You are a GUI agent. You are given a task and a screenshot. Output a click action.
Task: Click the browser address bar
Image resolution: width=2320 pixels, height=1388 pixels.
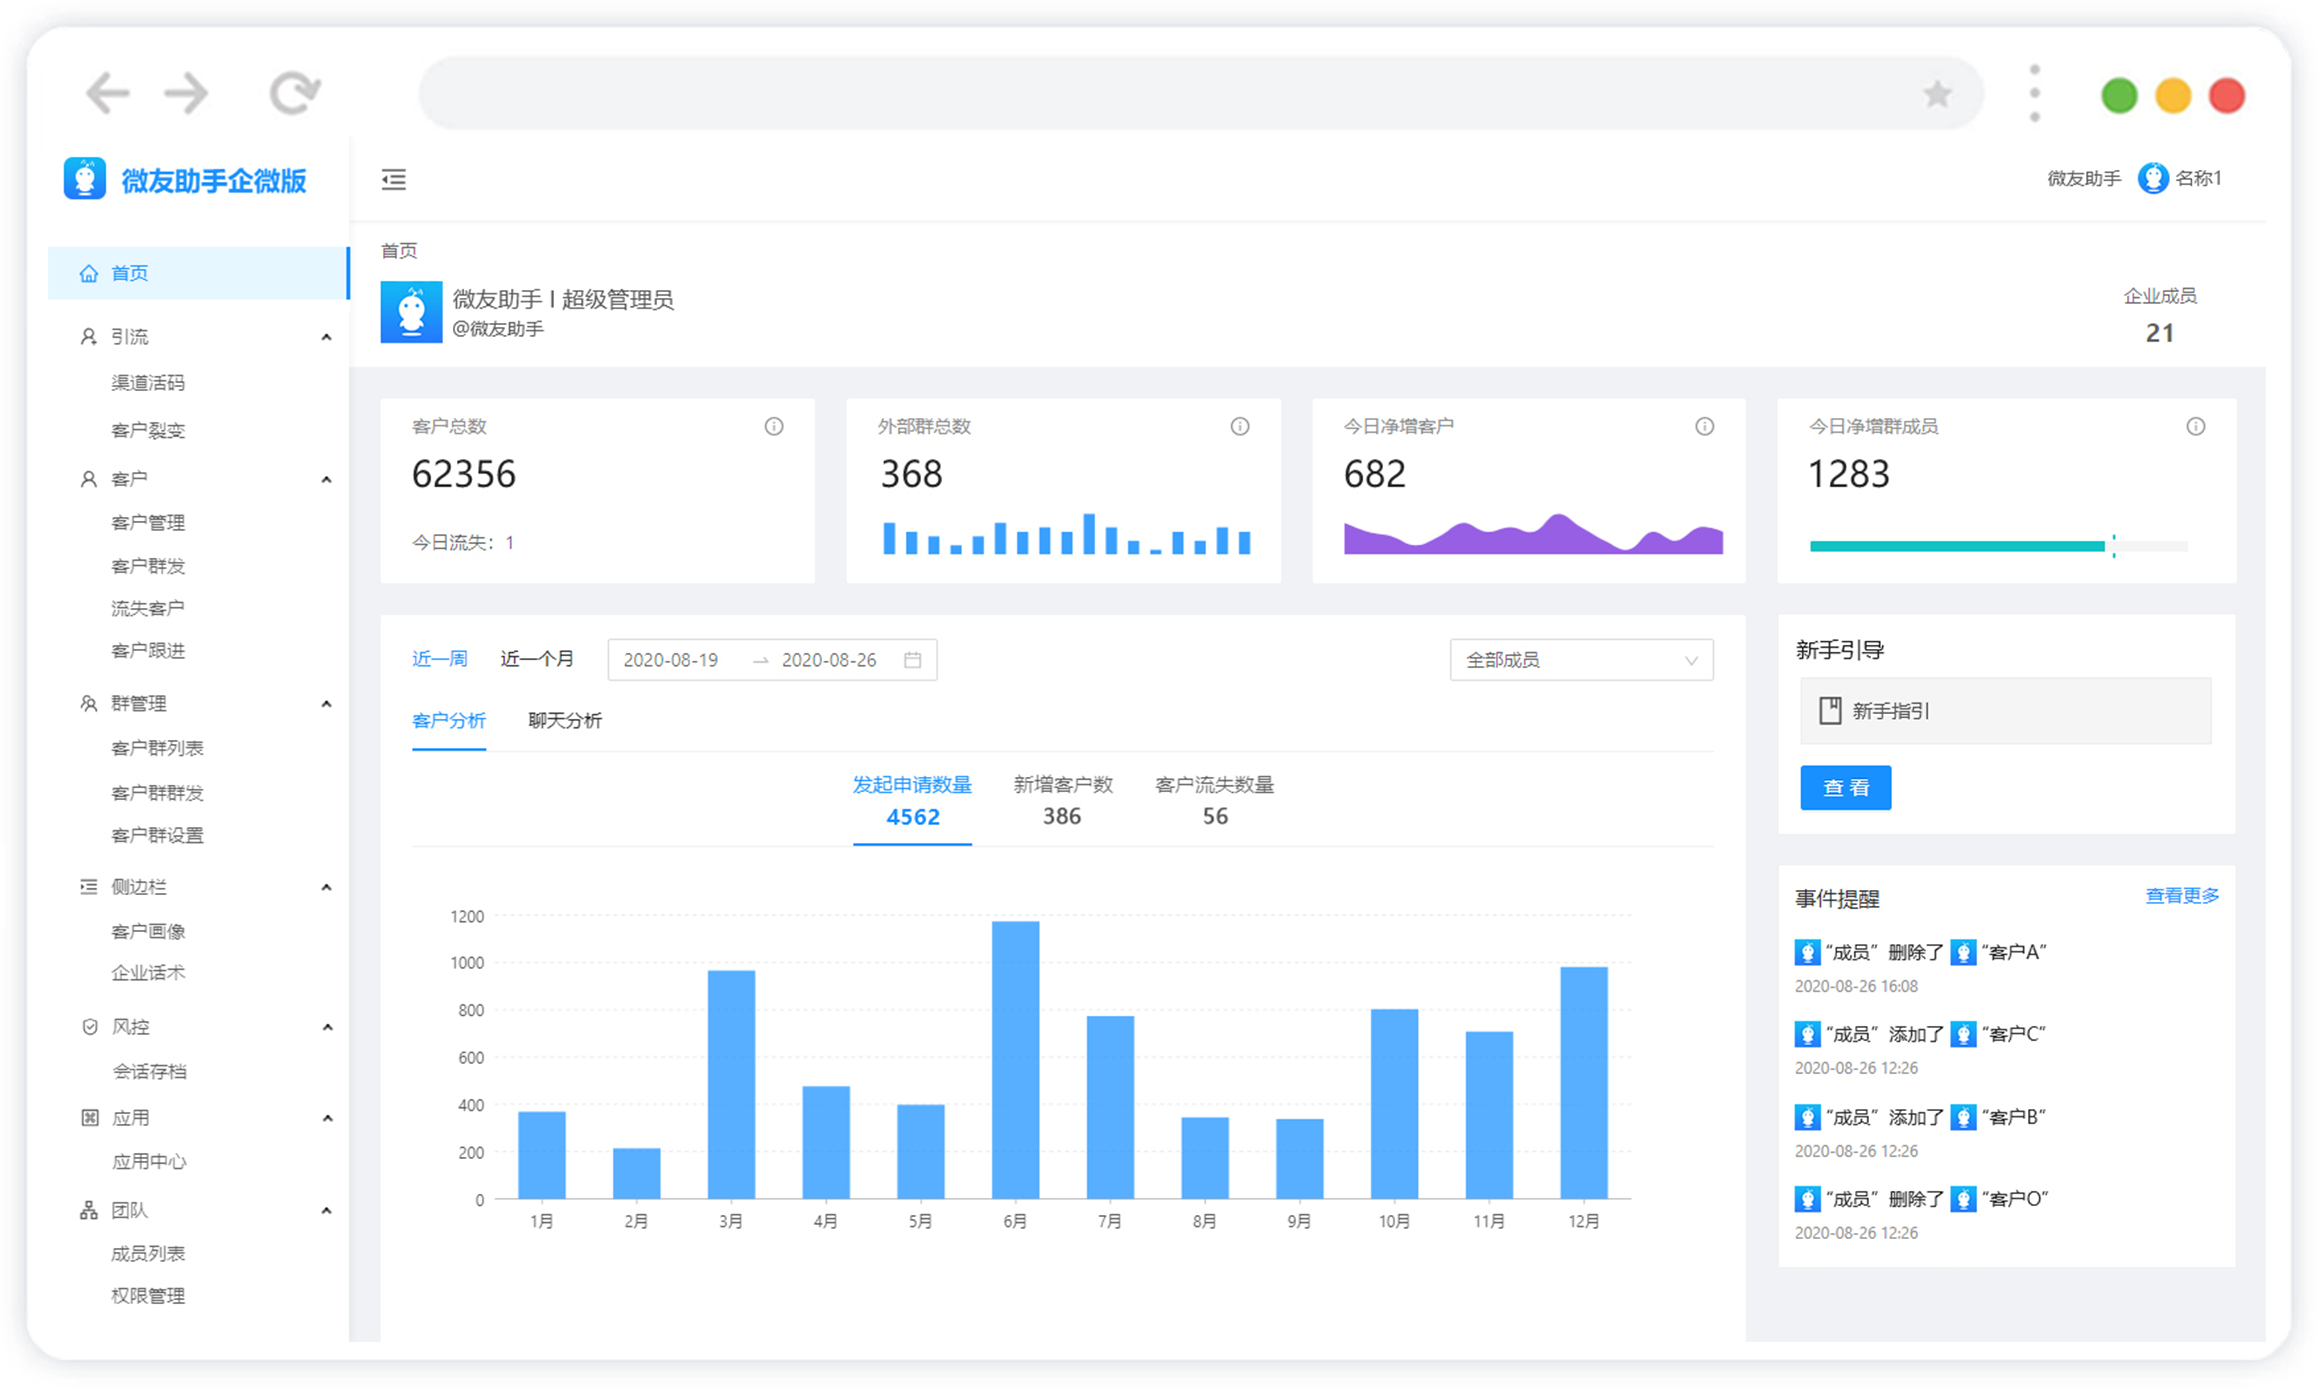tap(1201, 94)
